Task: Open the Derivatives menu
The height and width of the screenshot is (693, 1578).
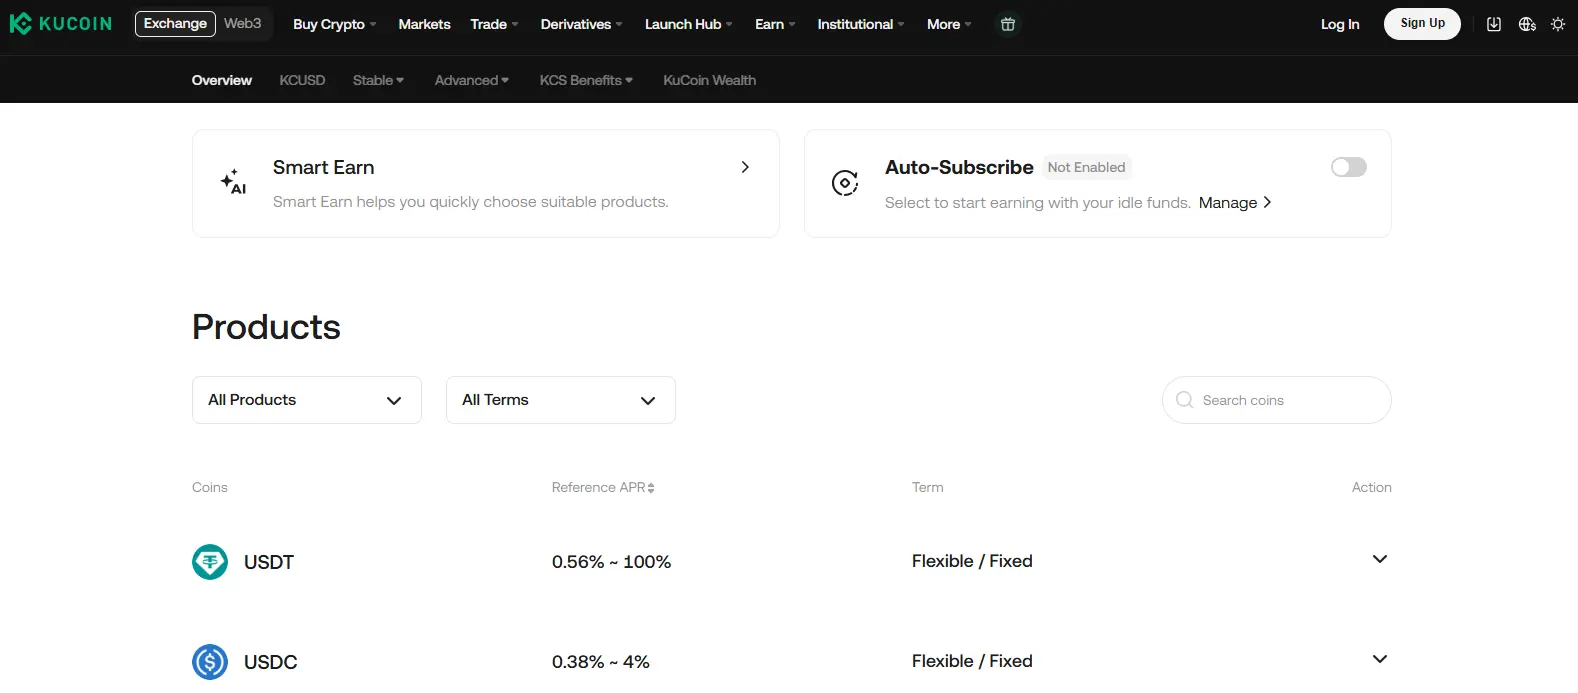Action: coord(581,24)
